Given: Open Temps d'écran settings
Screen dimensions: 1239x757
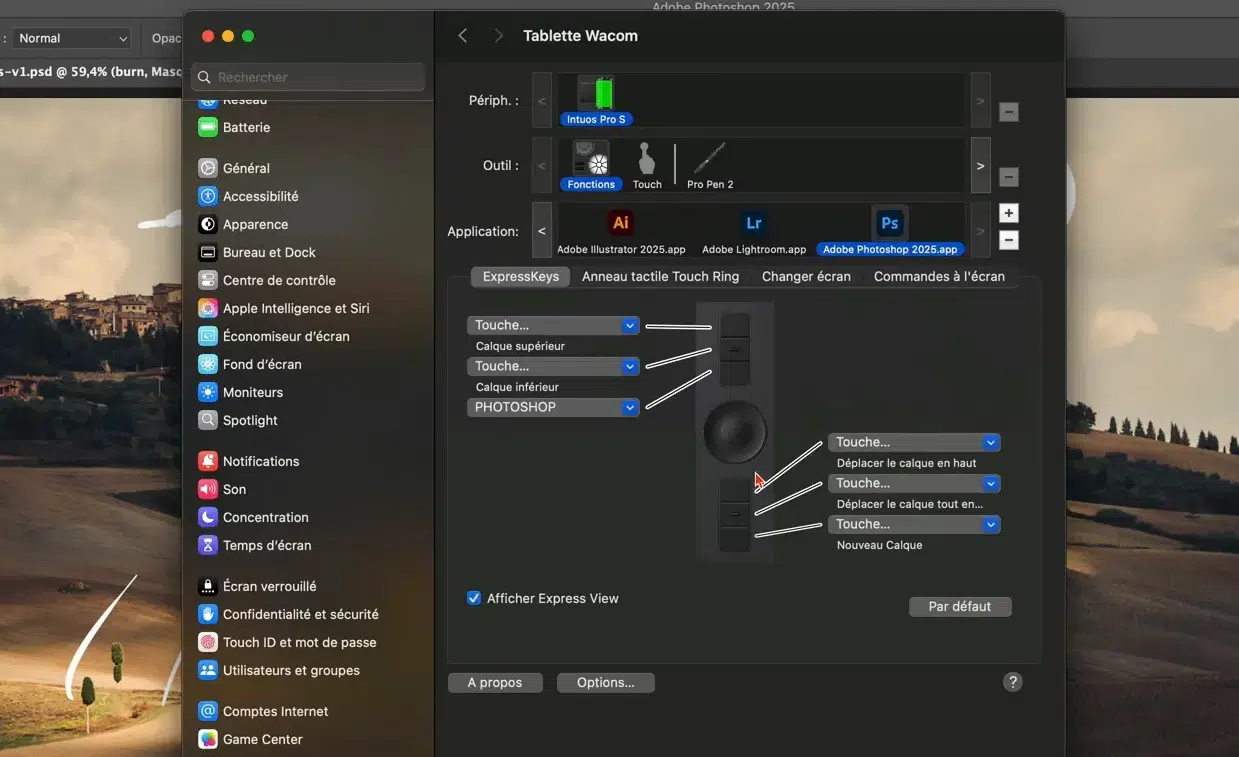Looking at the screenshot, I should 255,545.
